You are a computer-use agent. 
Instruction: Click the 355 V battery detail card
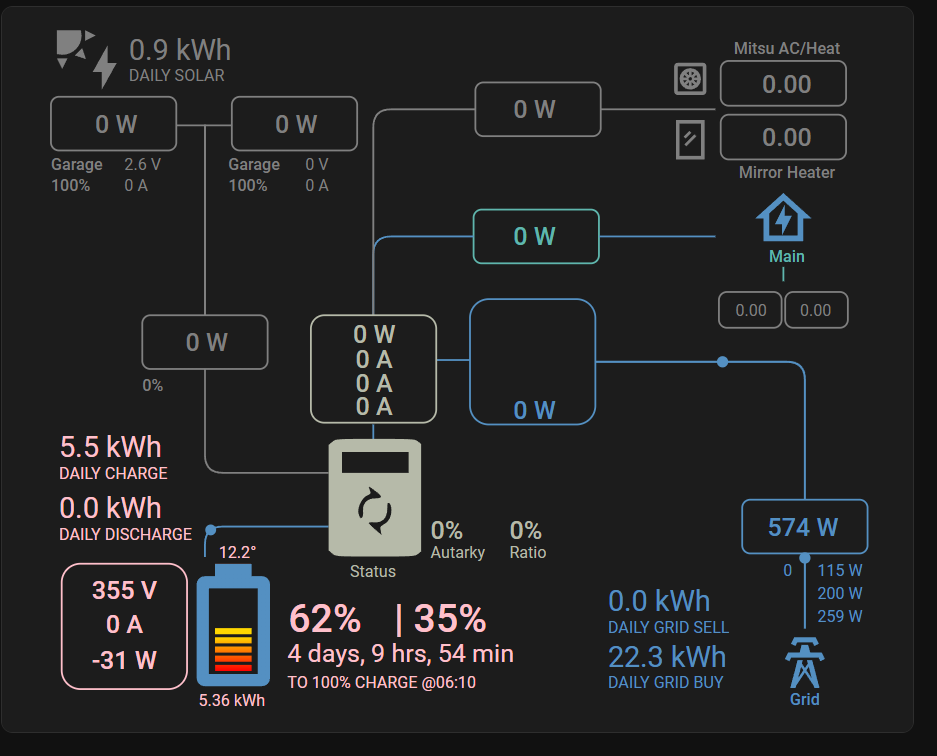point(124,626)
